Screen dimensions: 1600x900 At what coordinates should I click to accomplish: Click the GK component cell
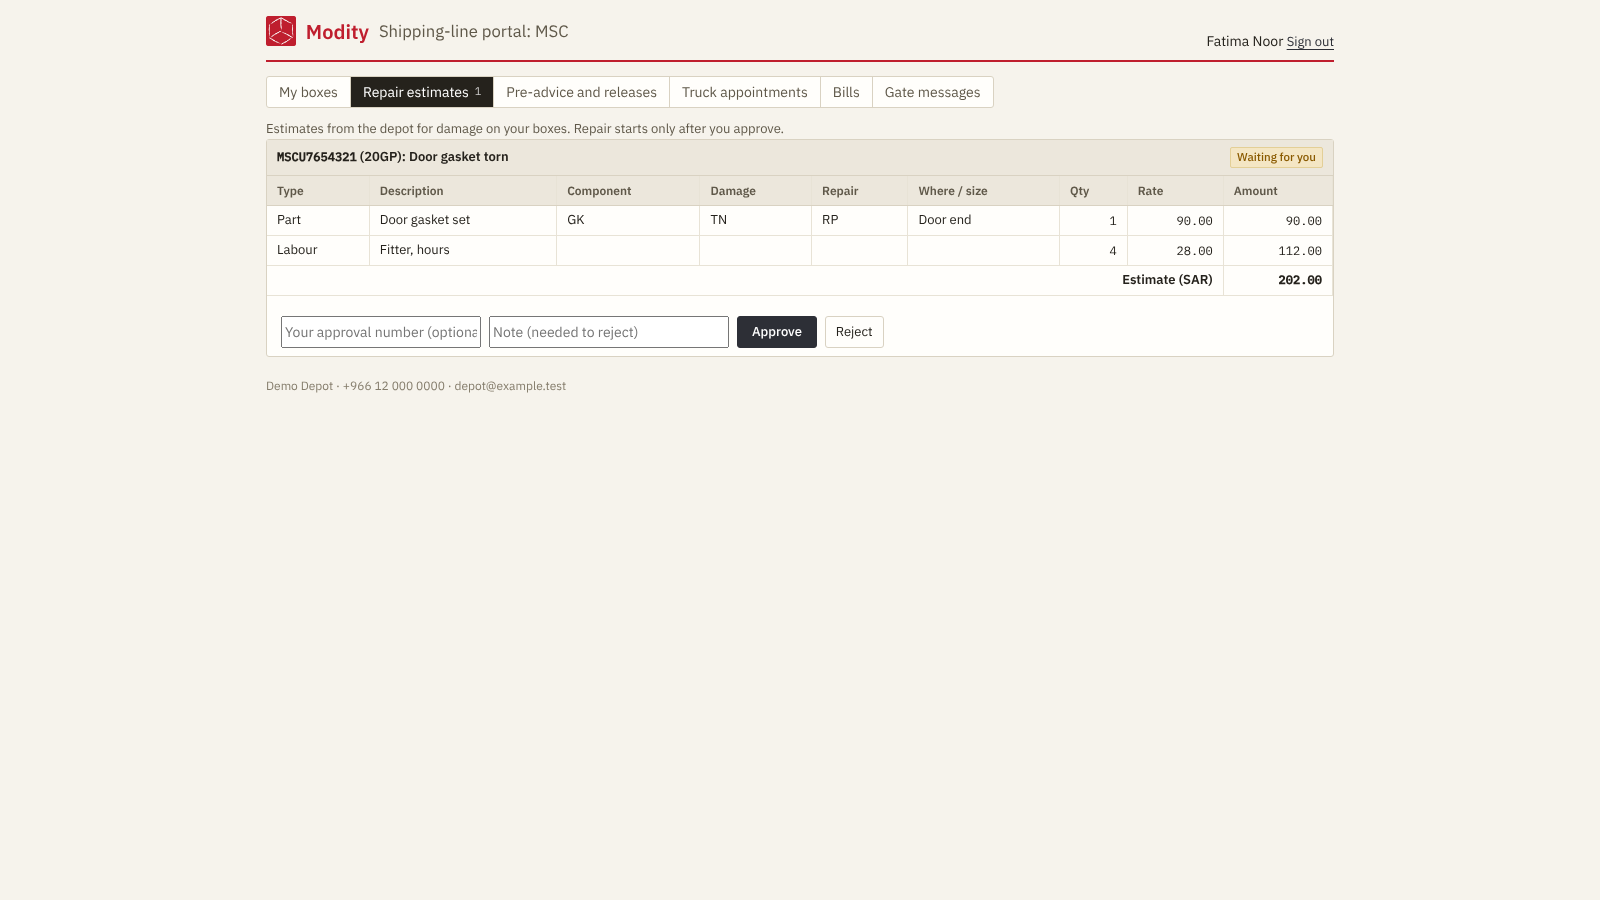click(628, 220)
